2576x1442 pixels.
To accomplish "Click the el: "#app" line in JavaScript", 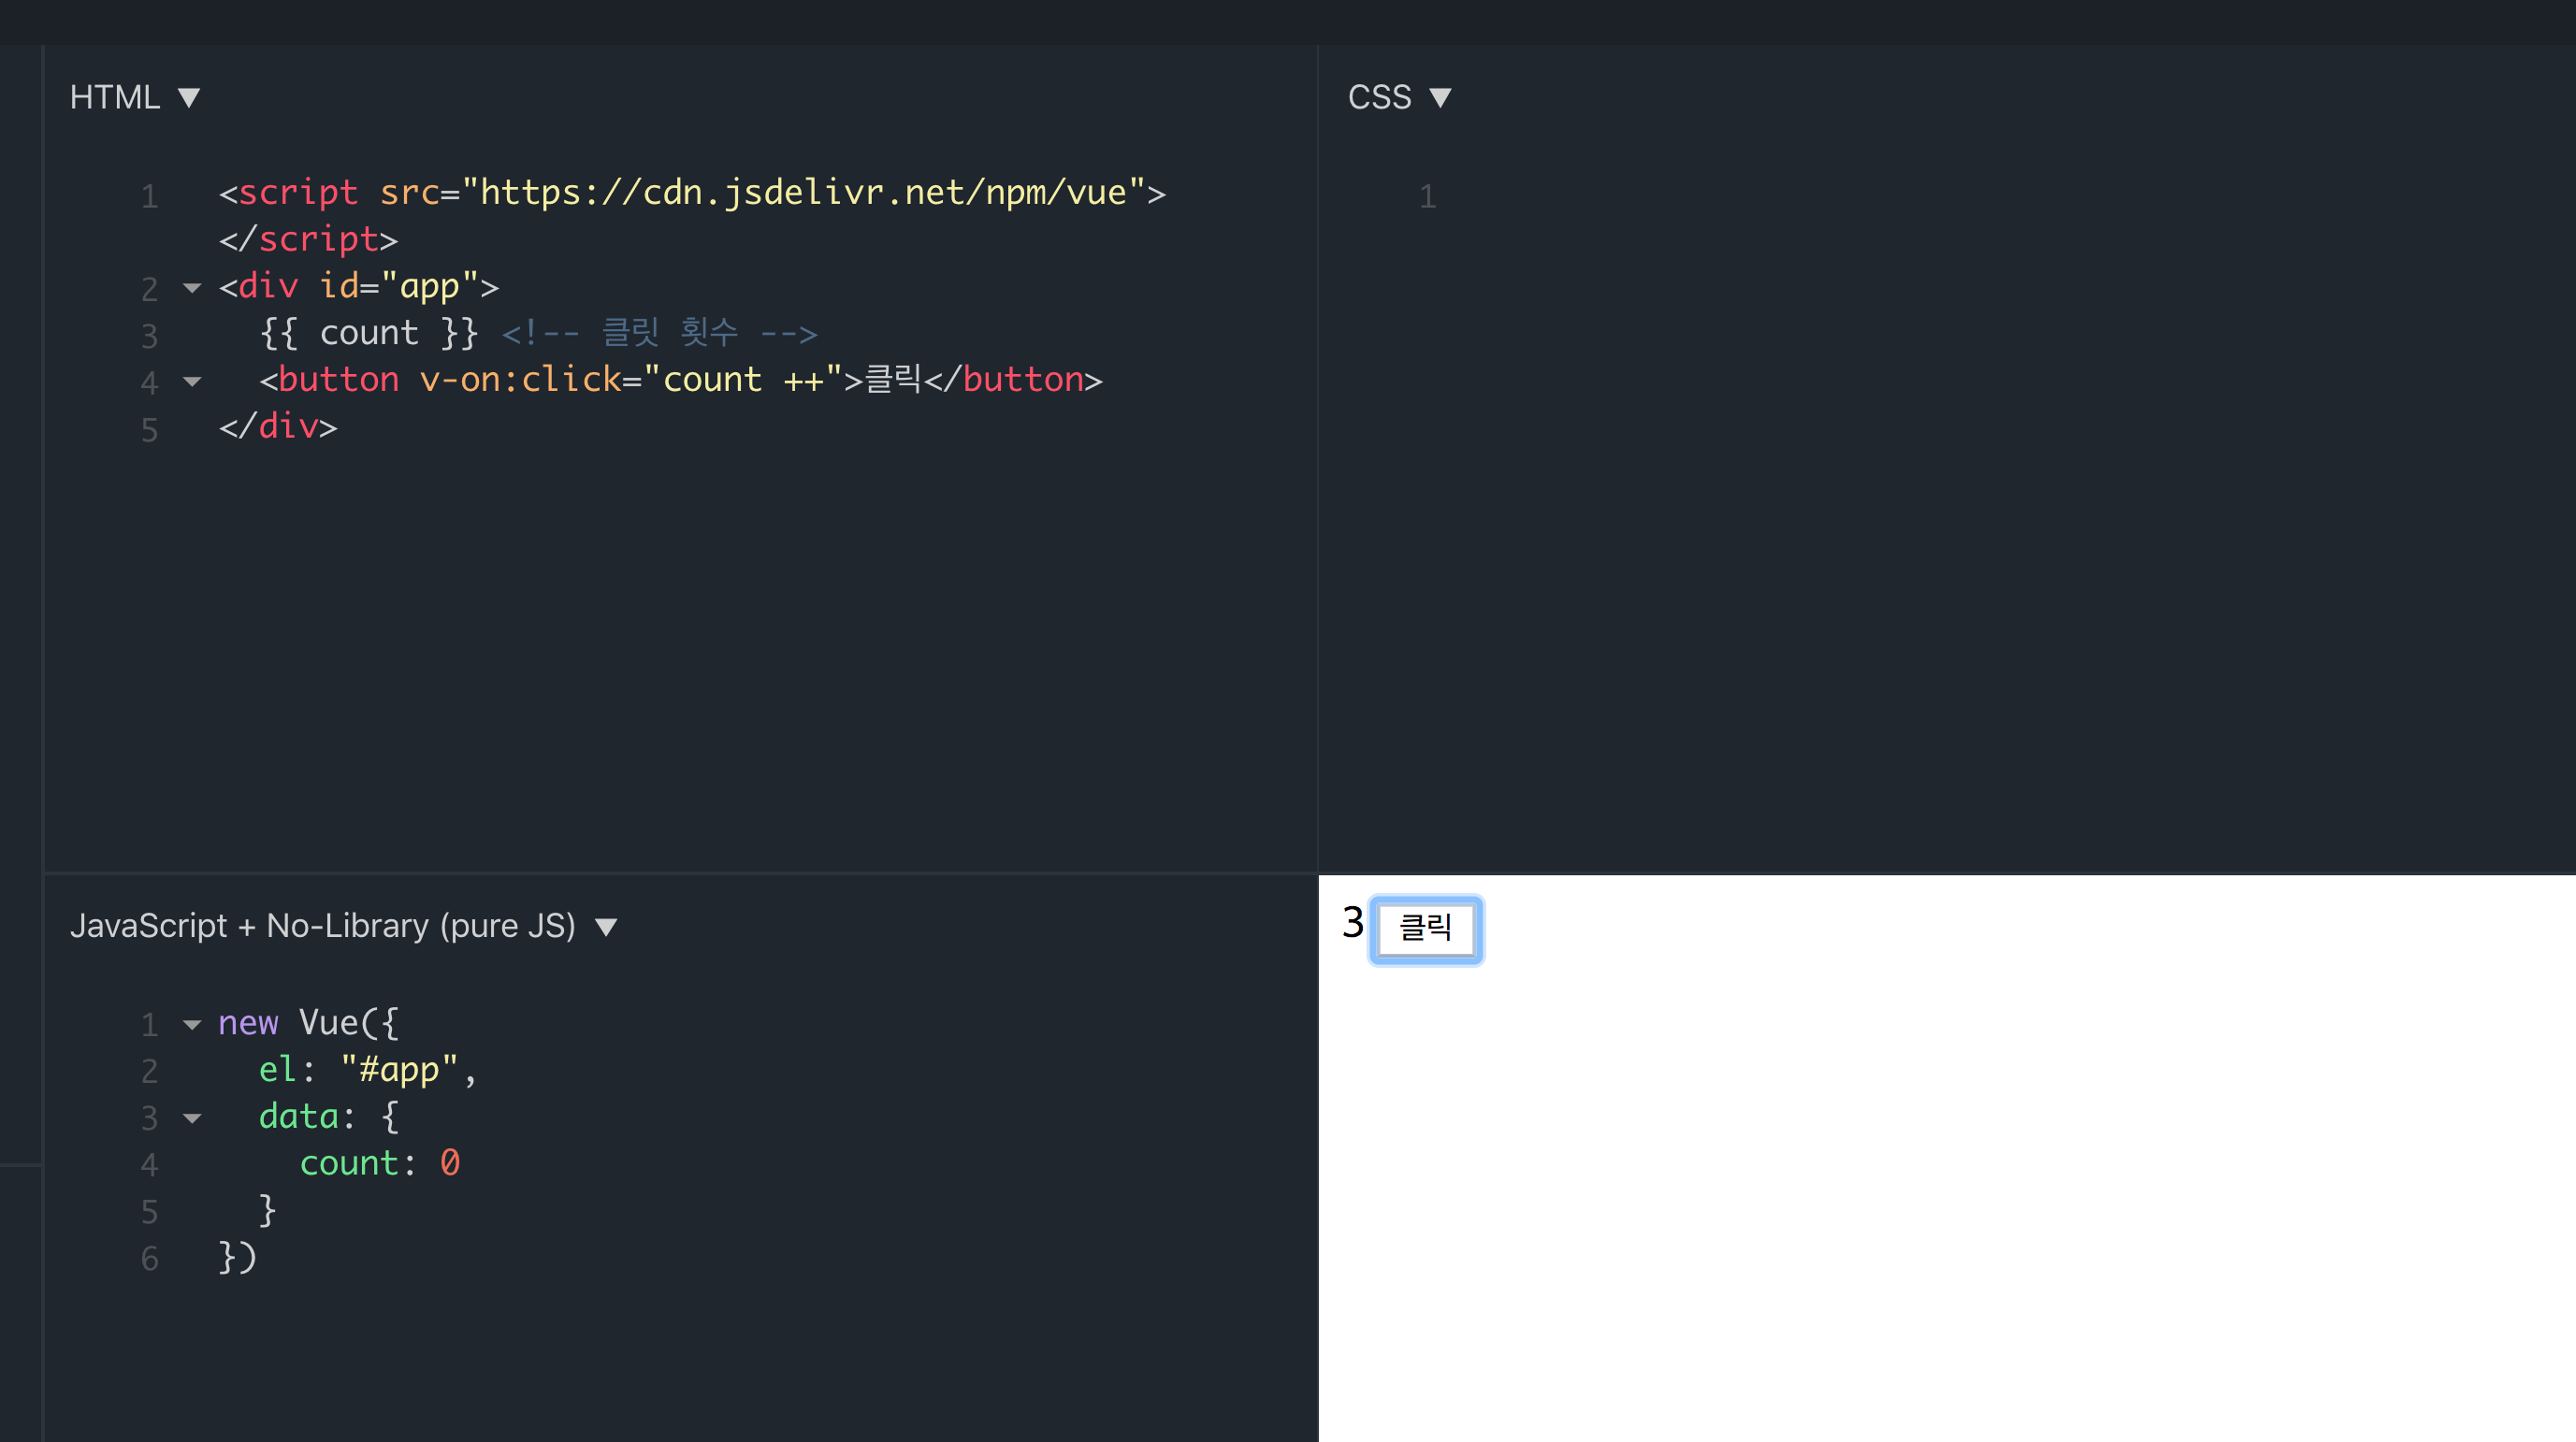I will (365, 1069).
